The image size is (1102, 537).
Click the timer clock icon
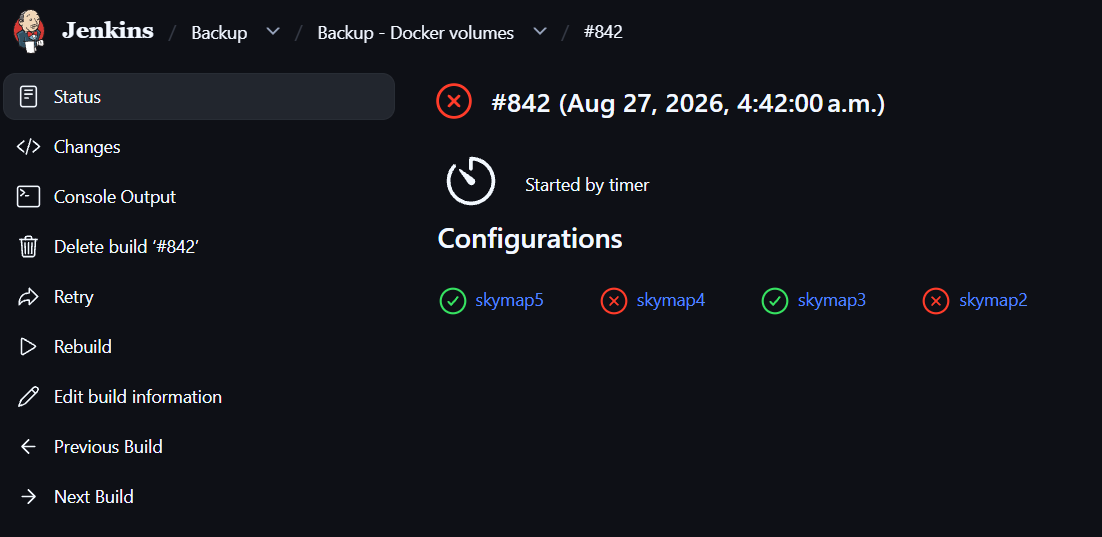pos(471,181)
